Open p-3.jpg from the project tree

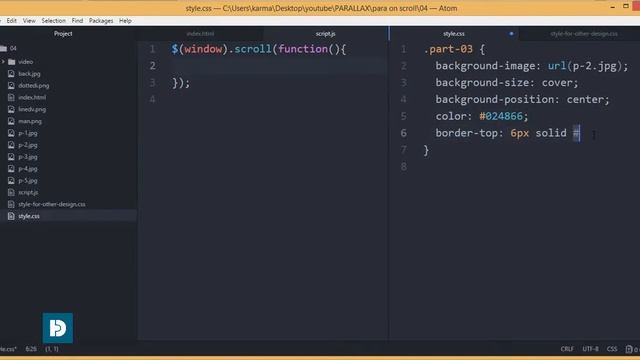(x=28, y=156)
